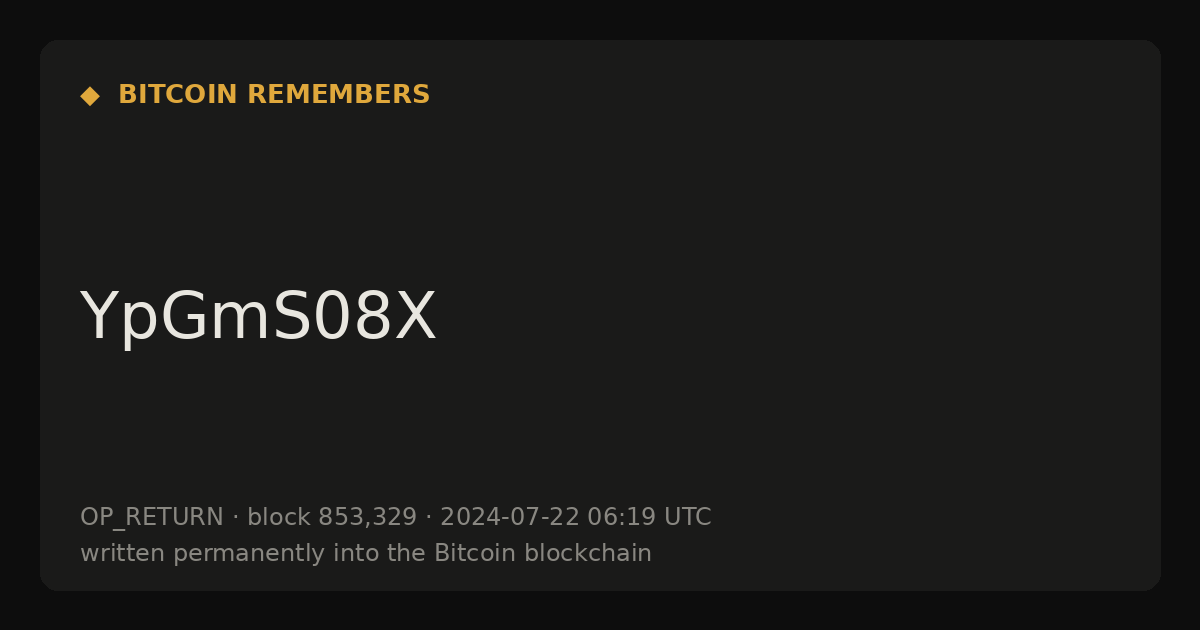Select the YpGmS08X message text
The width and height of the screenshot is (1200, 630).
click(x=258, y=318)
